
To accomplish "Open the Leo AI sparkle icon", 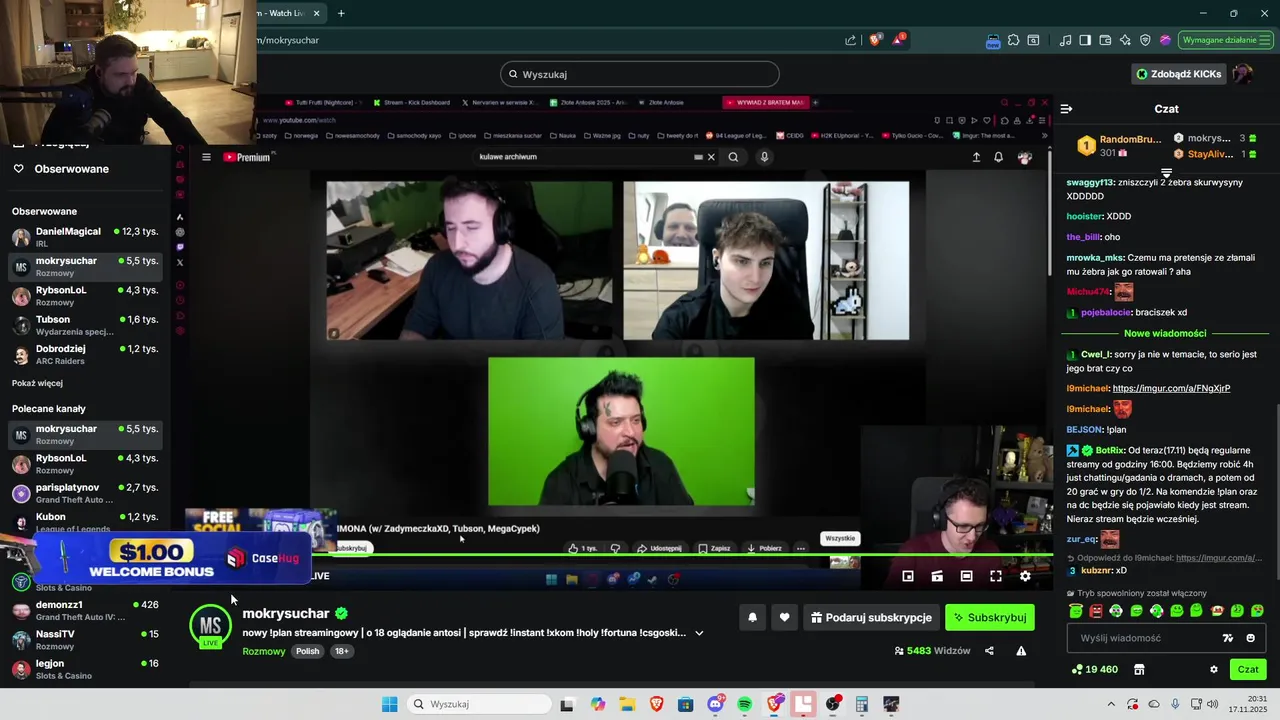I will [x=1125, y=40].
